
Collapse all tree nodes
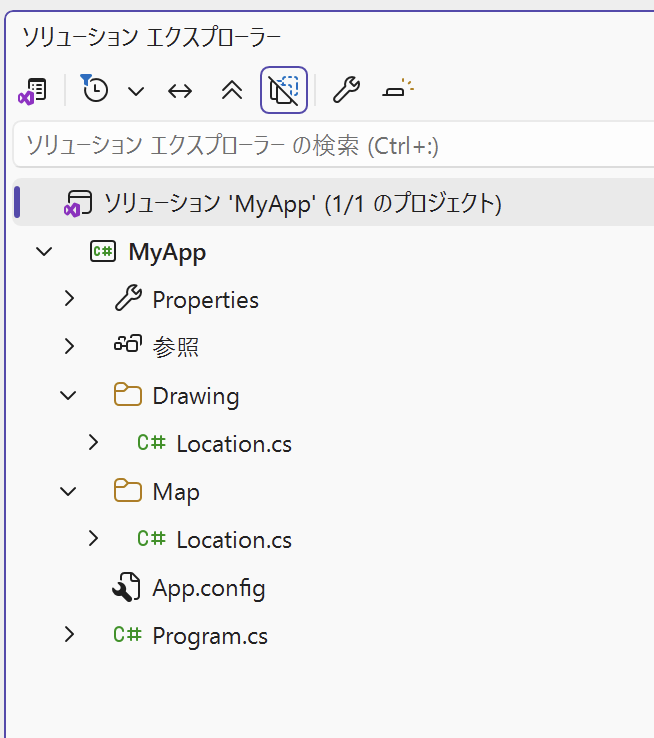[232, 90]
